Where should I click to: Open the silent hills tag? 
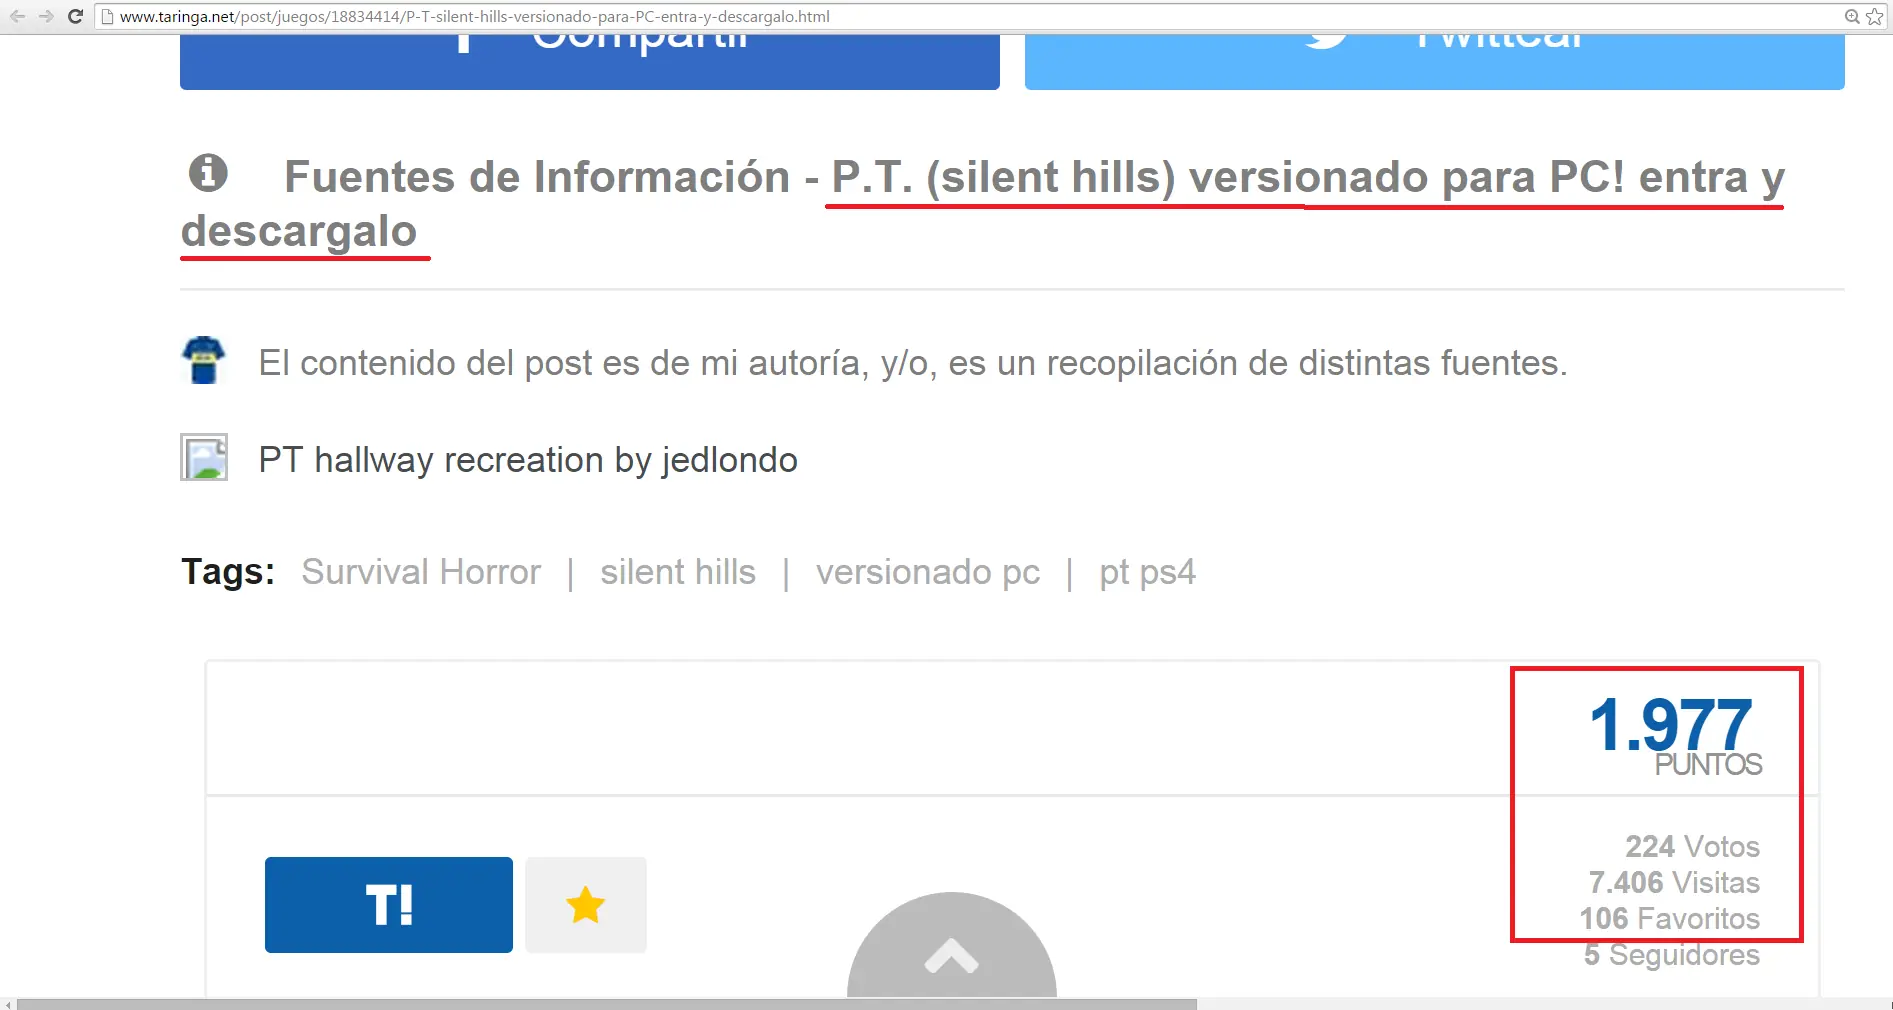tap(678, 572)
